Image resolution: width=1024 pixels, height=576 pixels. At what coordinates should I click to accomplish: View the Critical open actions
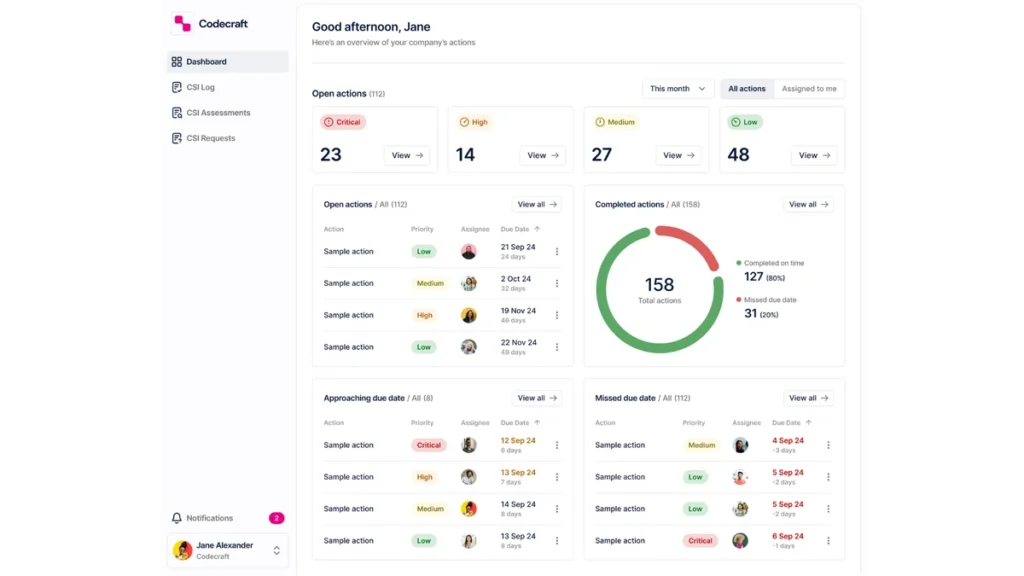coord(407,155)
